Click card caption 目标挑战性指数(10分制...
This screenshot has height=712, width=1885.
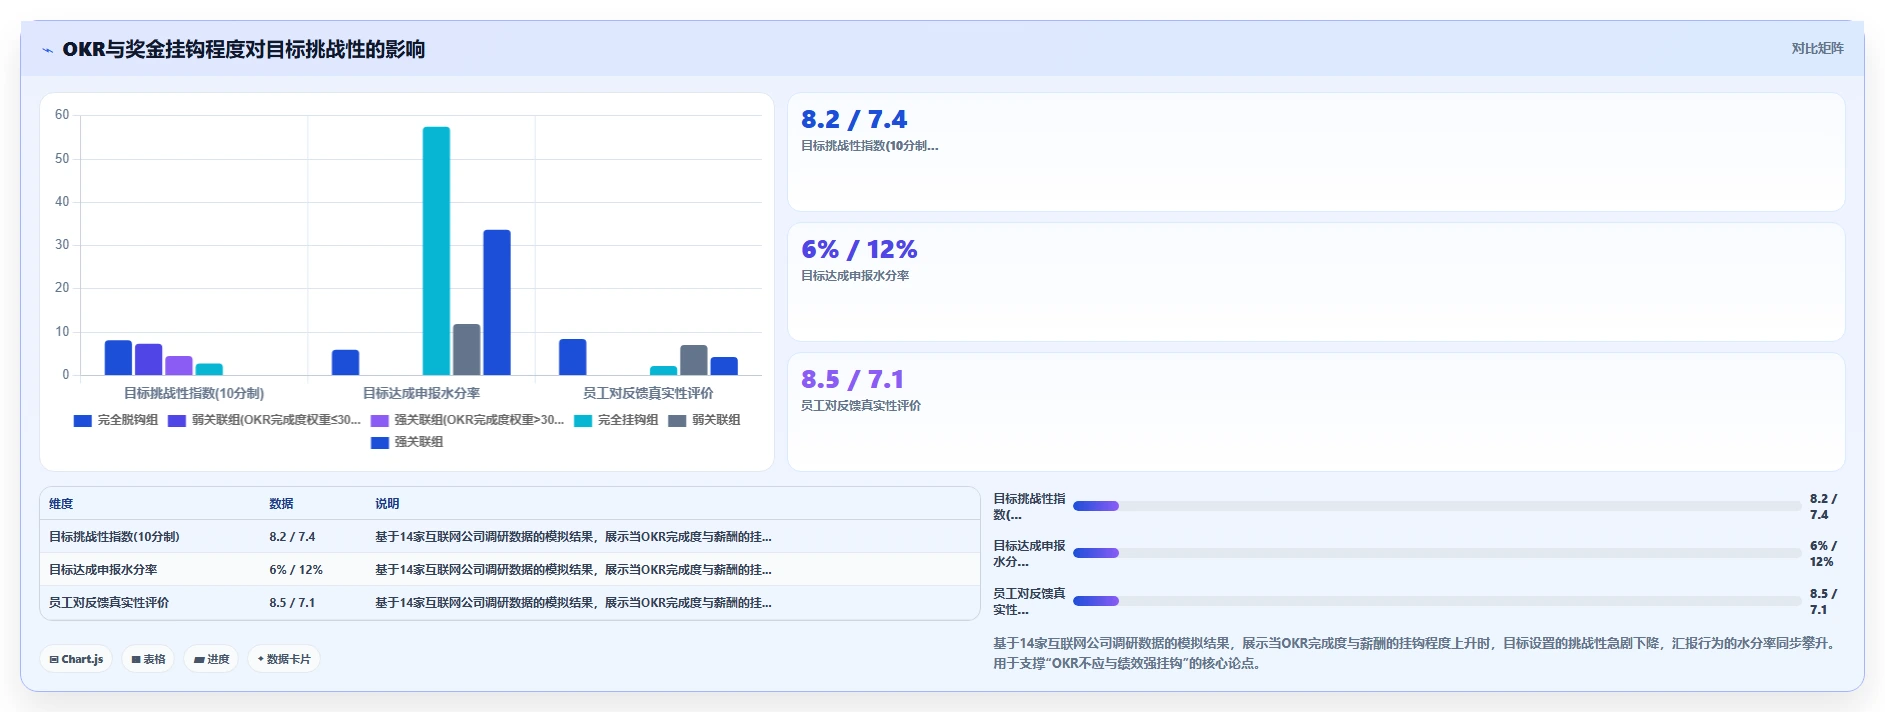[869, 146]
